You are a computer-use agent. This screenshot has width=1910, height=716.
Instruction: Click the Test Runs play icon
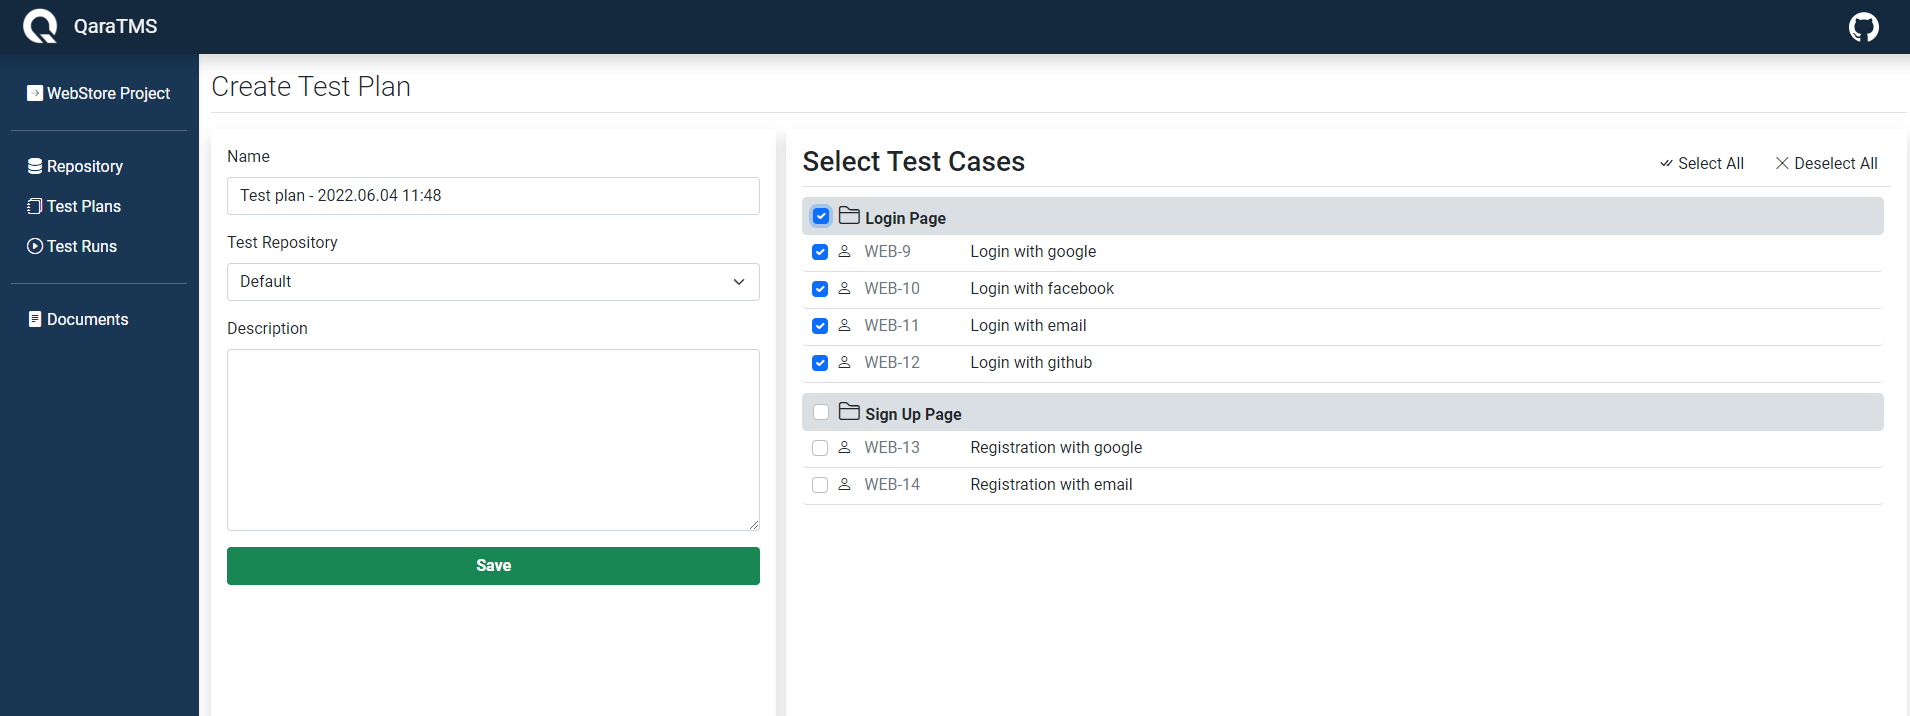(35, 246)
